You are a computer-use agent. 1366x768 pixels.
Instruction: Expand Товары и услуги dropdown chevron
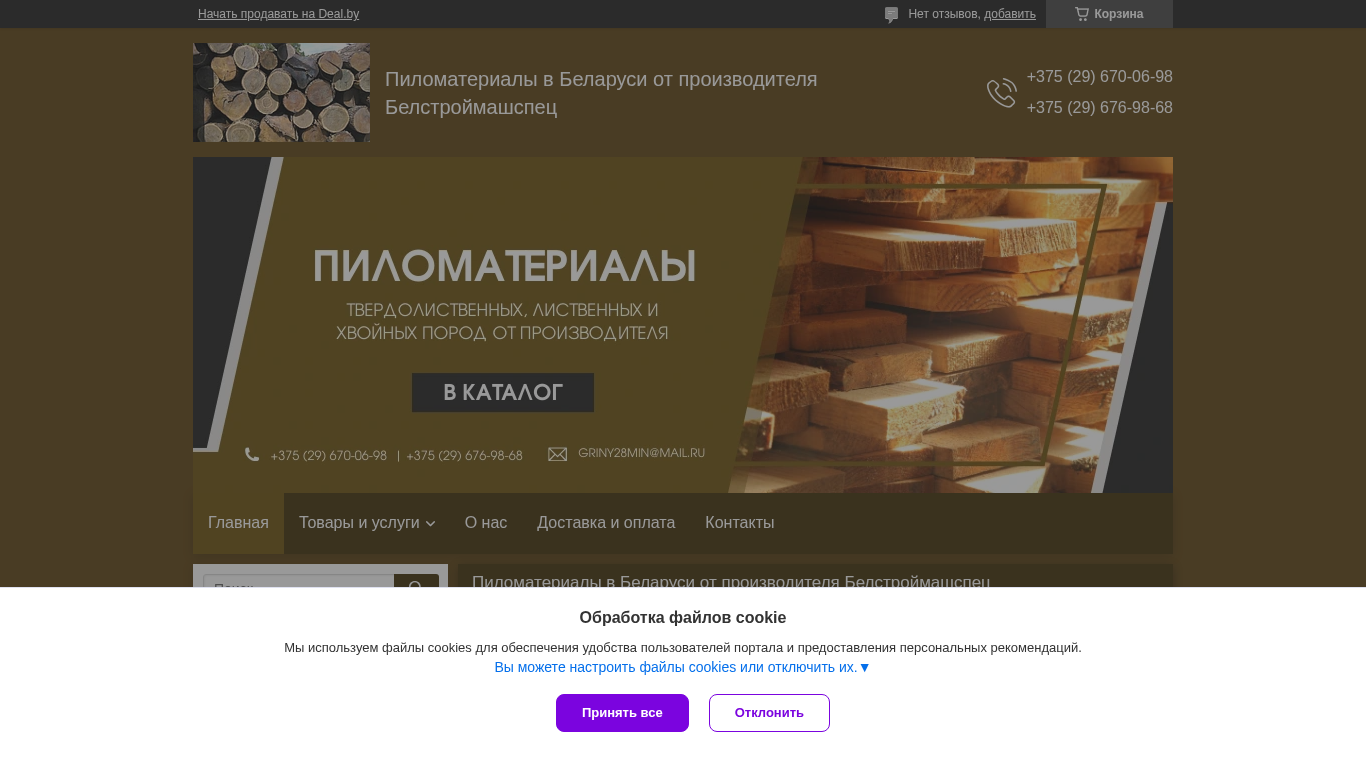[430, 524]
